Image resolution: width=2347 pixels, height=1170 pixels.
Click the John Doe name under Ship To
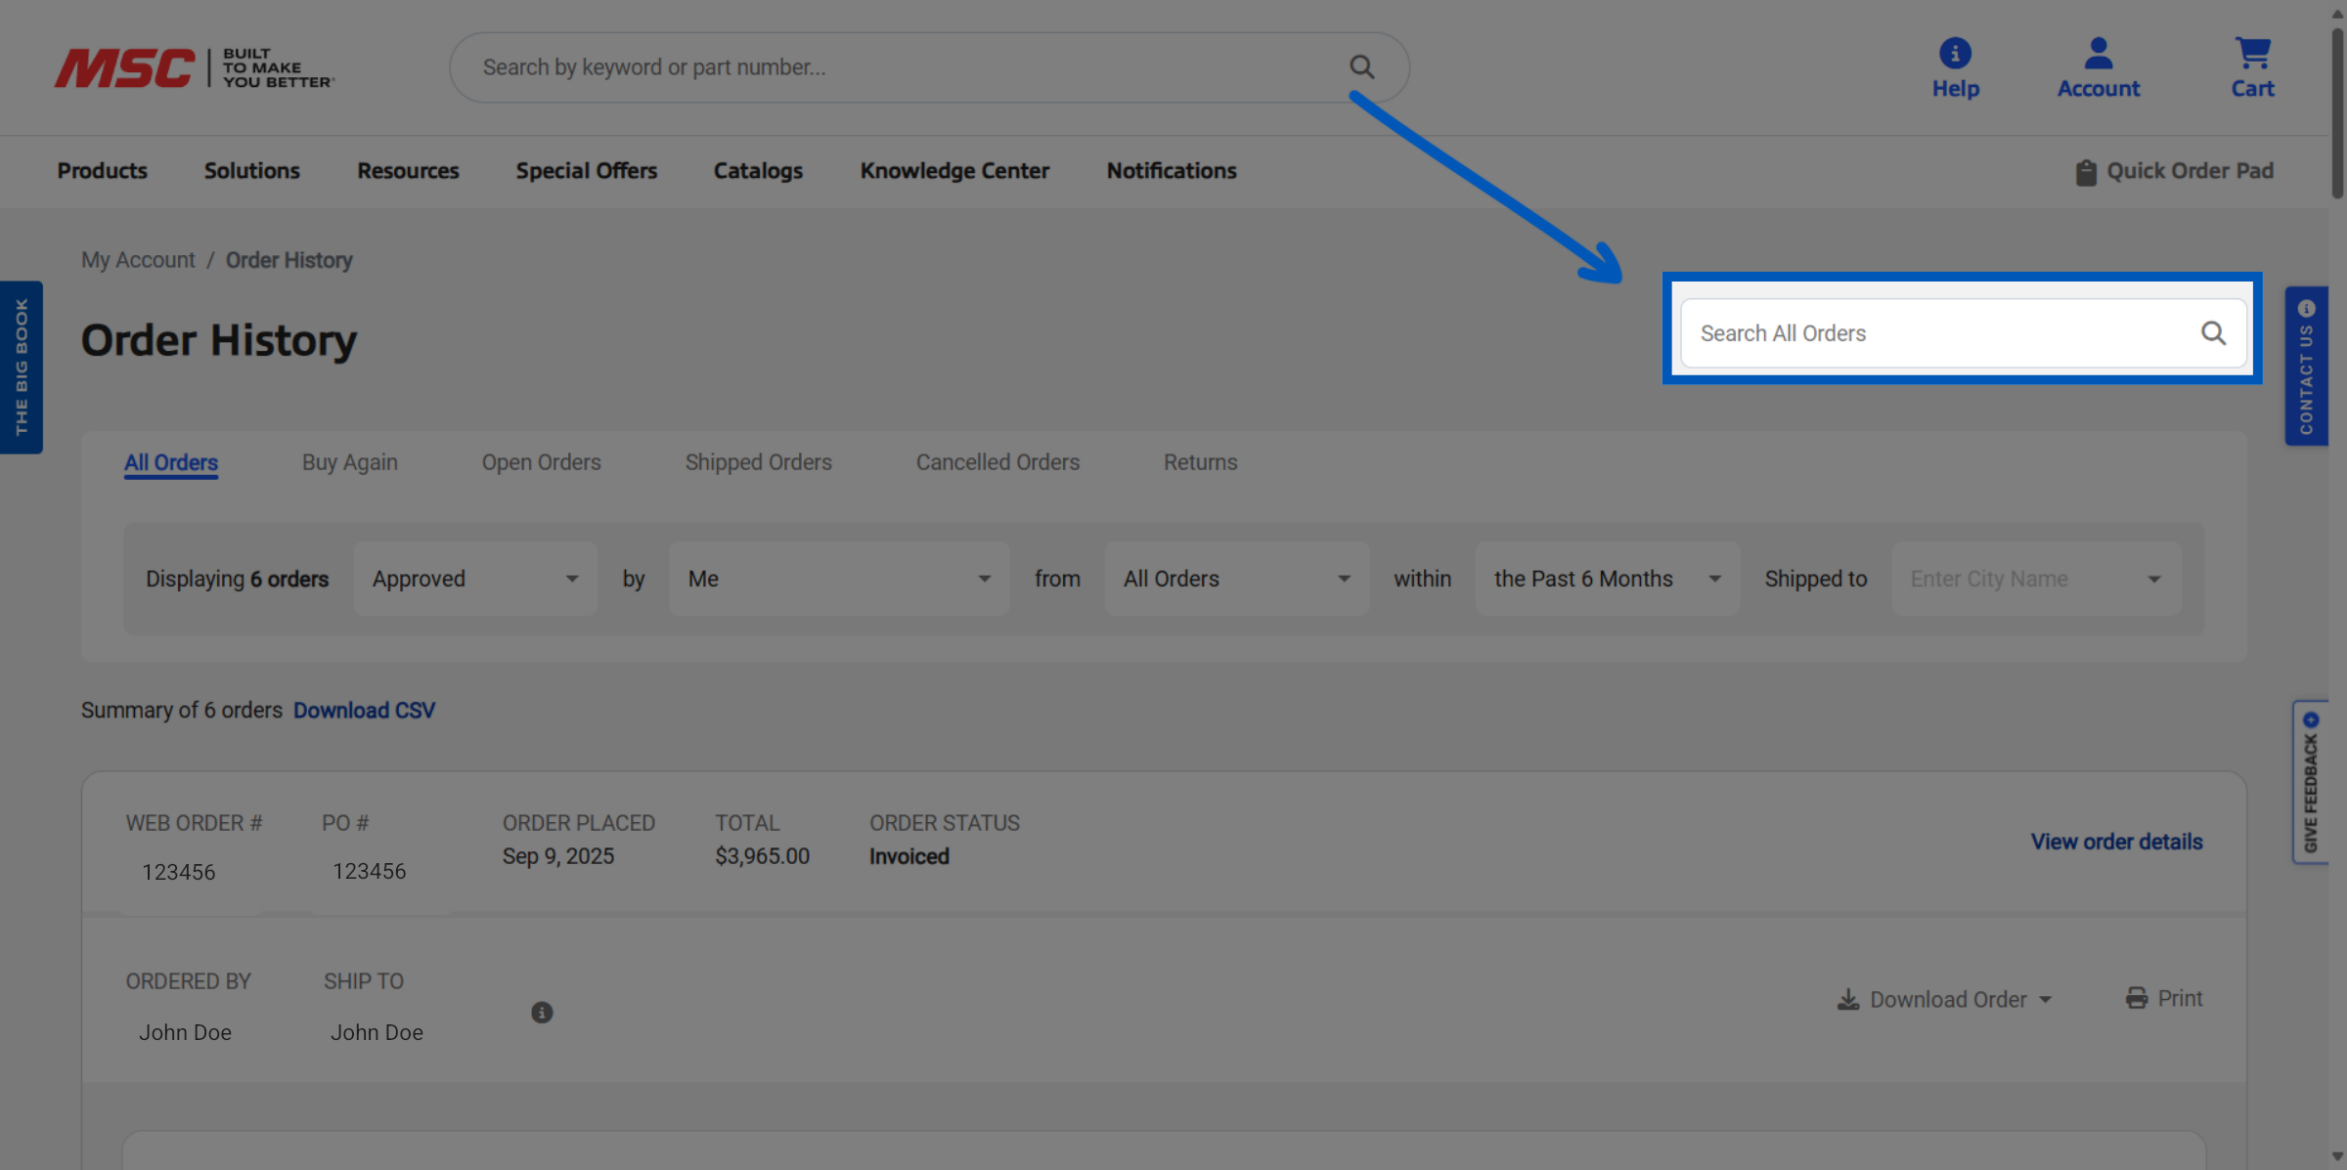377,1032
